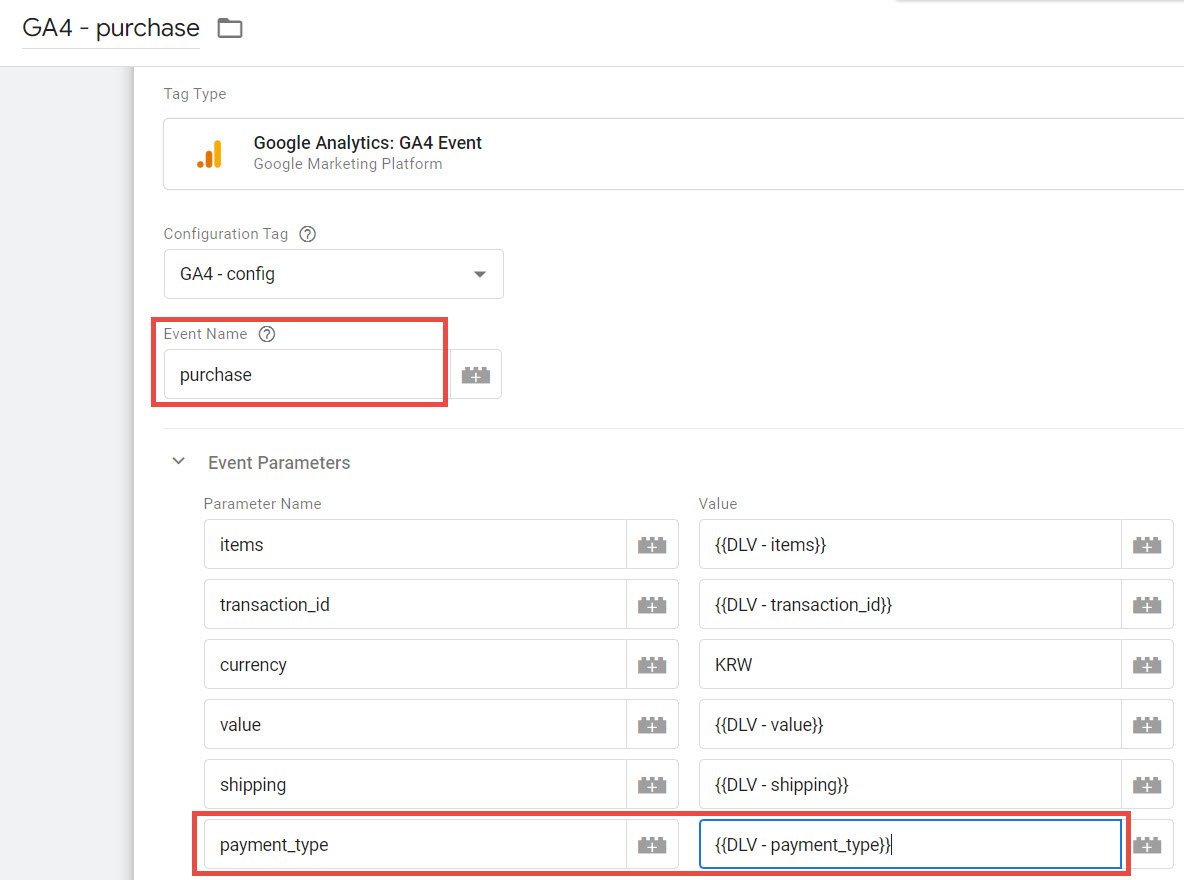
Task: Click the Google Analytics bar chart logo
Action: coord(209,154)
